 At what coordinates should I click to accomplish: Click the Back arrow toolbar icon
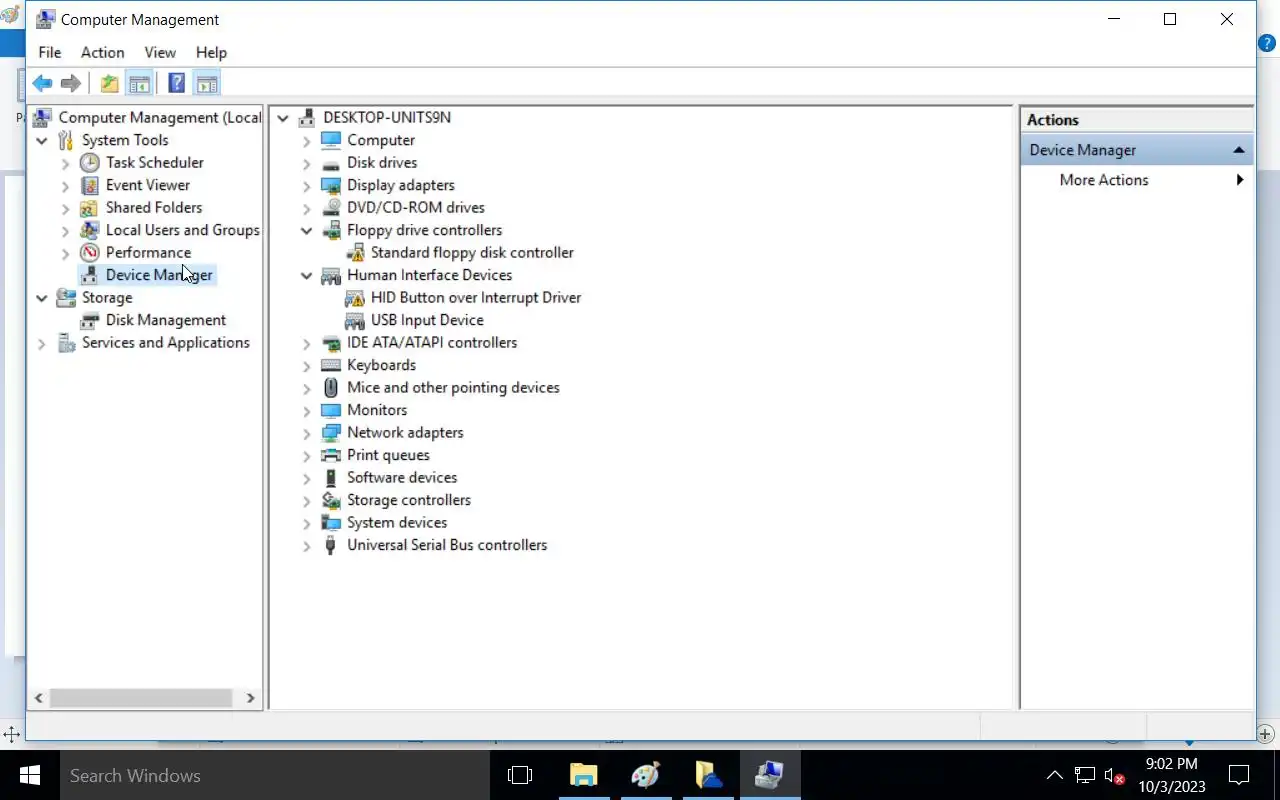[42, 84]
